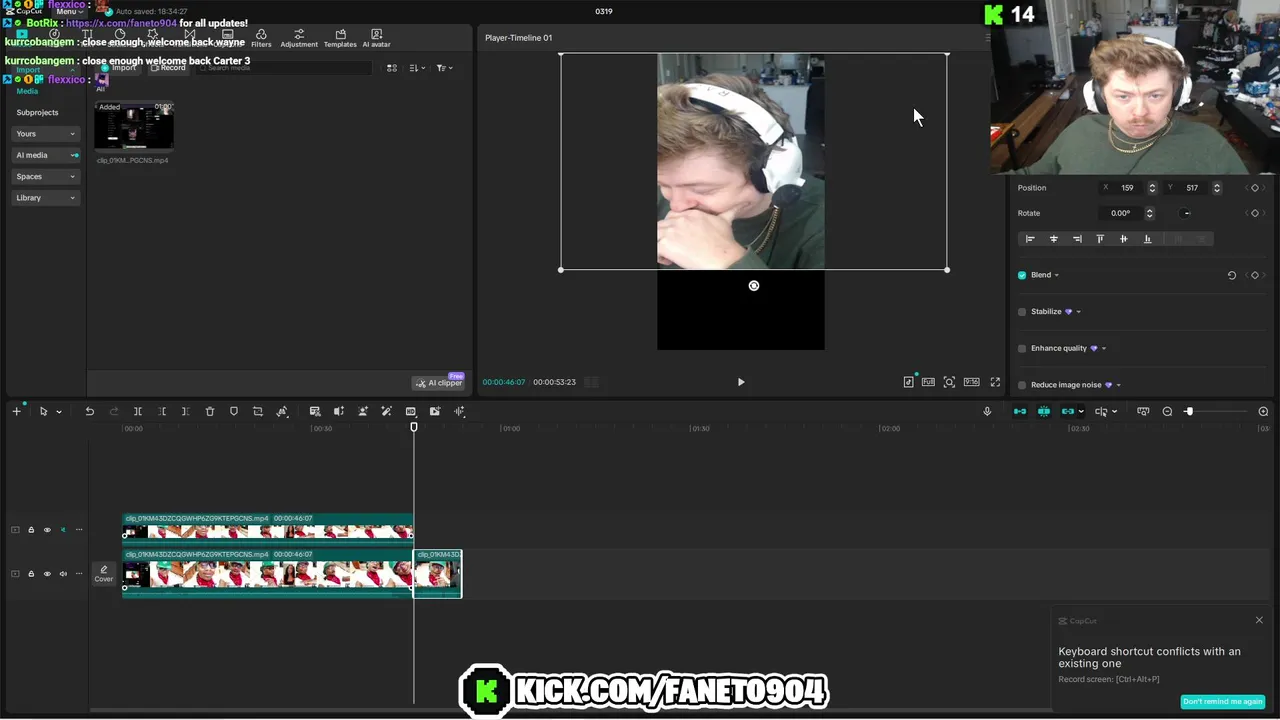The height and width of the screenshot is (720, 1280).
Task: Expand the Reduce image noise options
Action: click(1118, 385)
